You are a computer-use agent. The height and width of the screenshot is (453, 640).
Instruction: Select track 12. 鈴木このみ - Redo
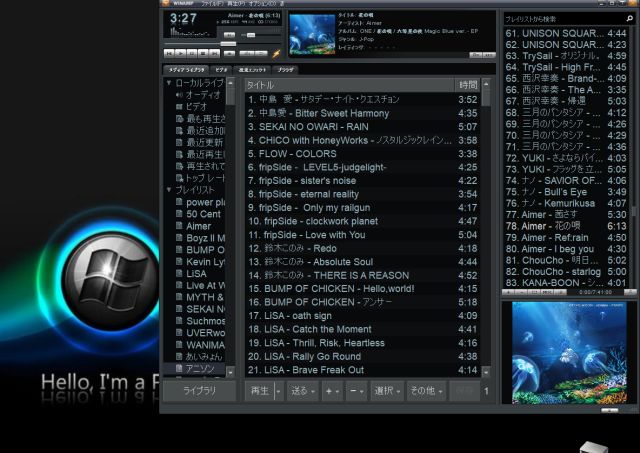[x=362, y=248]
